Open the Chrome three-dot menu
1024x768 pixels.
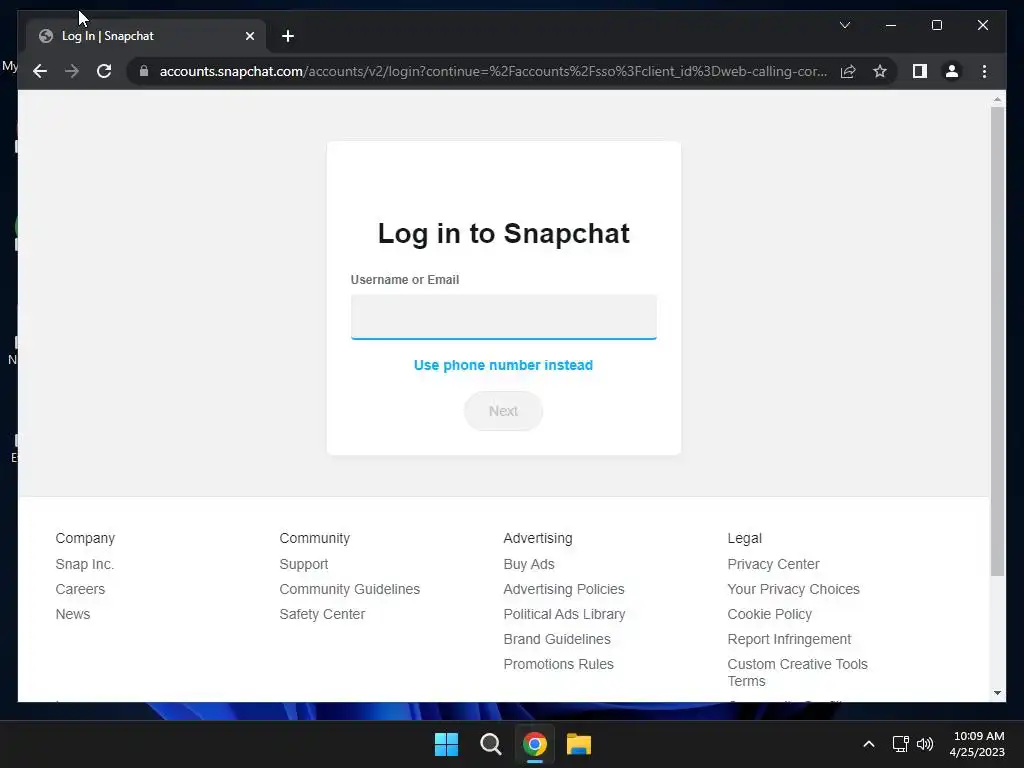click(984, 71)
